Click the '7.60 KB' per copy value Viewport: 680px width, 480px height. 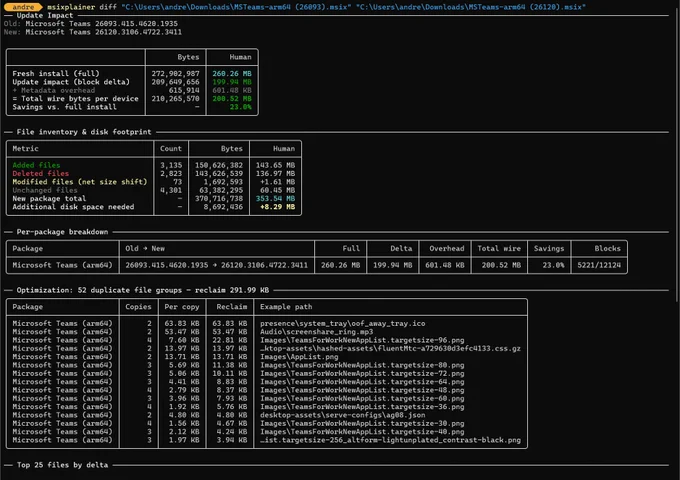[184, 340]
